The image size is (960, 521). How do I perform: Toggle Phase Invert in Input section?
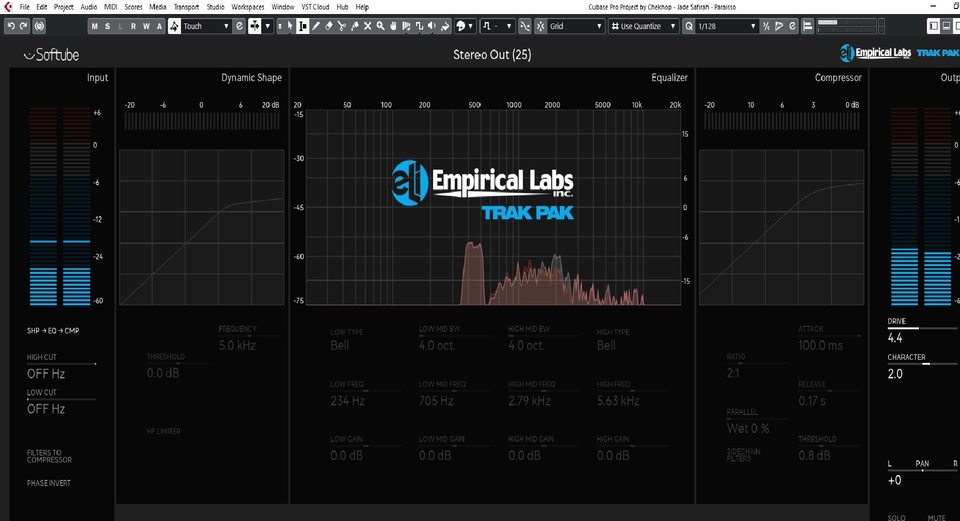pyautogui.click(x=48, y=483)
